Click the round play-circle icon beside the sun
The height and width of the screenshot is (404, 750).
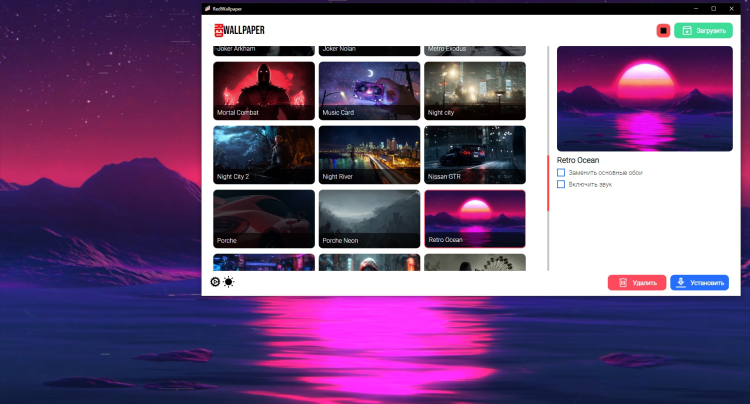215,282
